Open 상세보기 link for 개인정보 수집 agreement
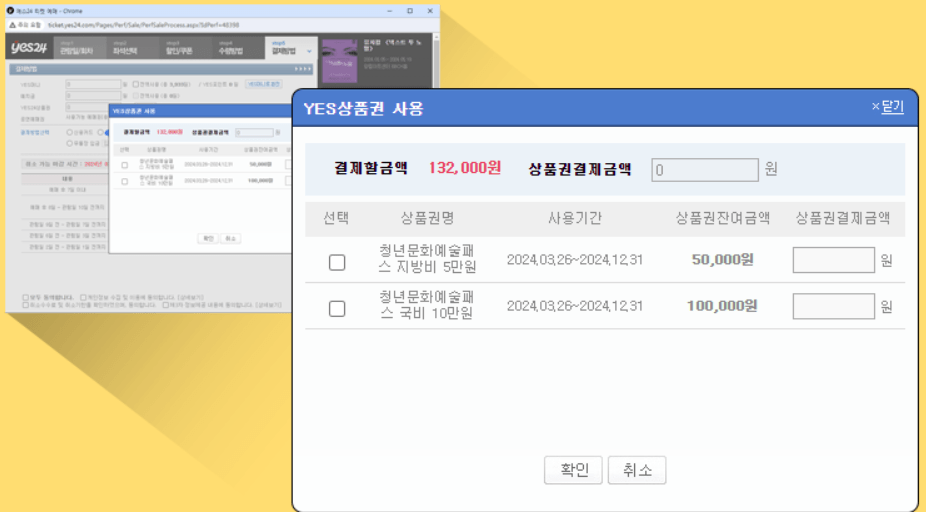Viewport: 926px width, 512px height. click(191, 297)
